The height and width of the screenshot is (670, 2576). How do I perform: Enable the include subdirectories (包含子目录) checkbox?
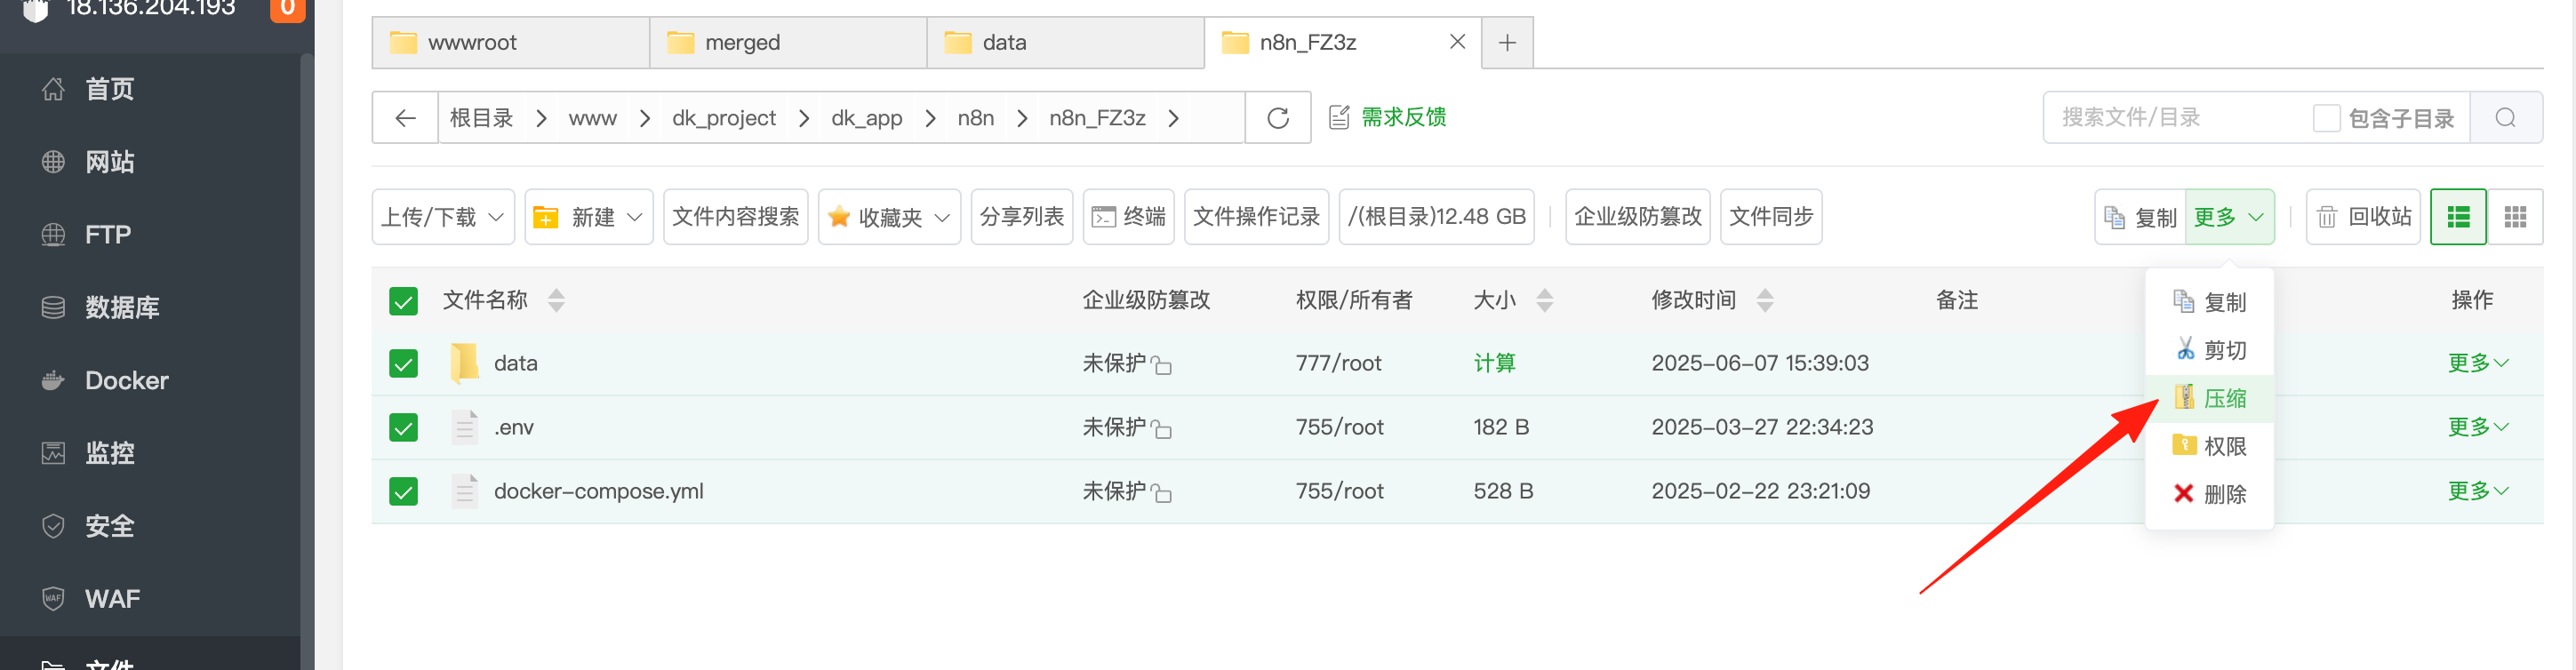coord(2326,118)
